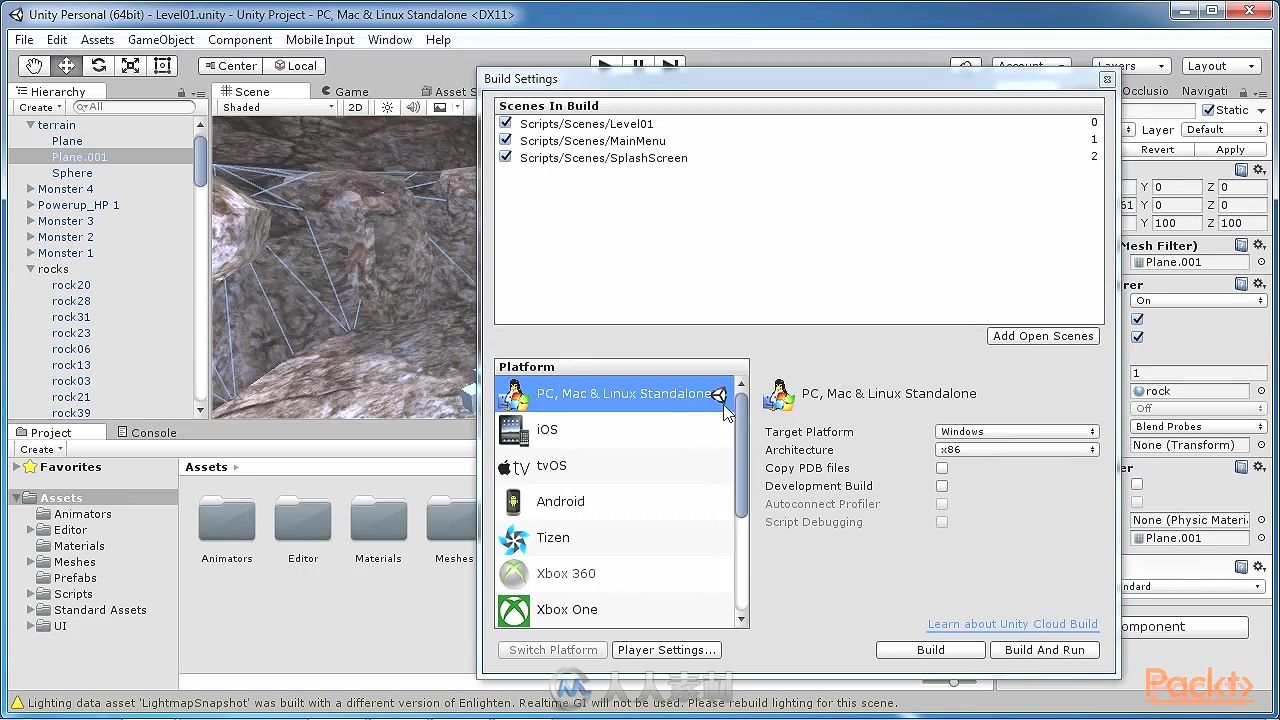This screenshot has width=1280, height=720.
Task: Toggle scene lighting sun icon
Action: click(x=387, y=107)
